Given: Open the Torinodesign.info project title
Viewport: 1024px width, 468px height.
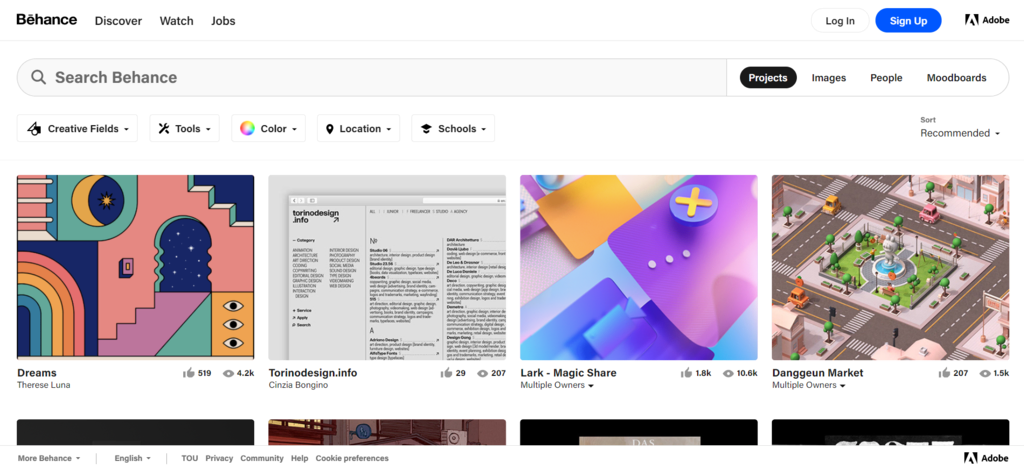Looking at the screenshot, I should coord(313,373).
